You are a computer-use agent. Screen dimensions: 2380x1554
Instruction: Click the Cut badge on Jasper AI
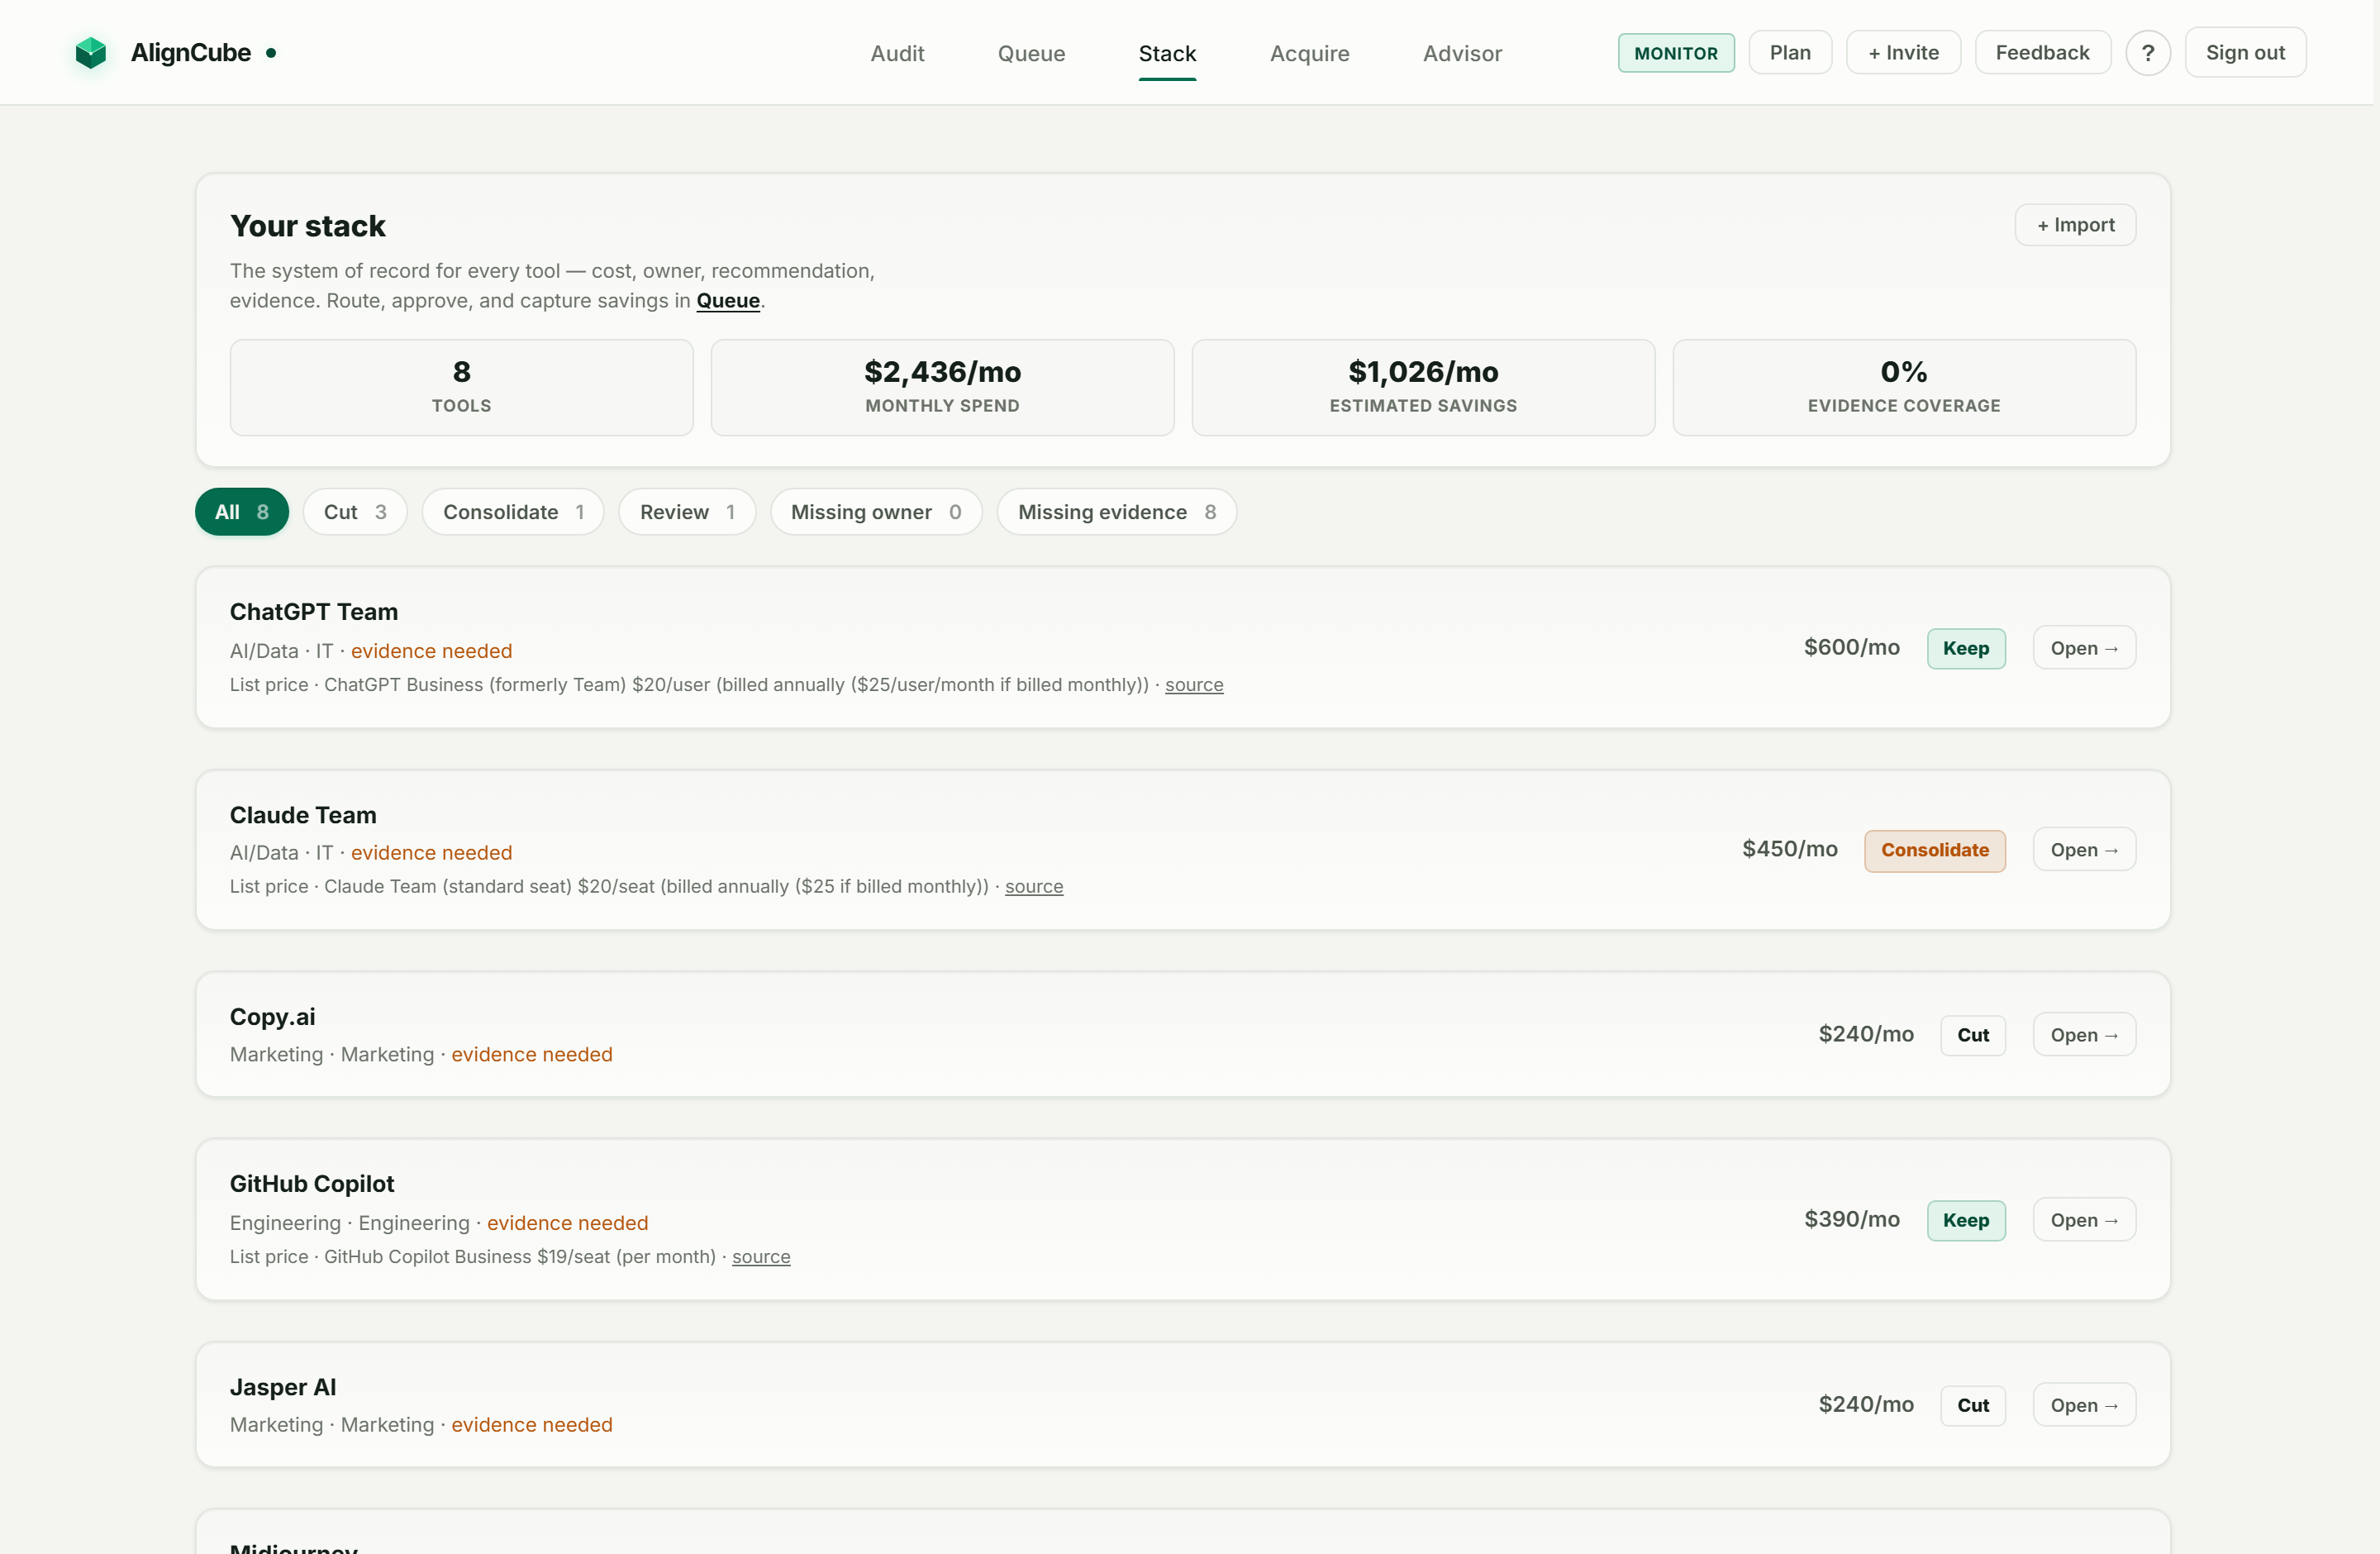coord(1973,1405)
